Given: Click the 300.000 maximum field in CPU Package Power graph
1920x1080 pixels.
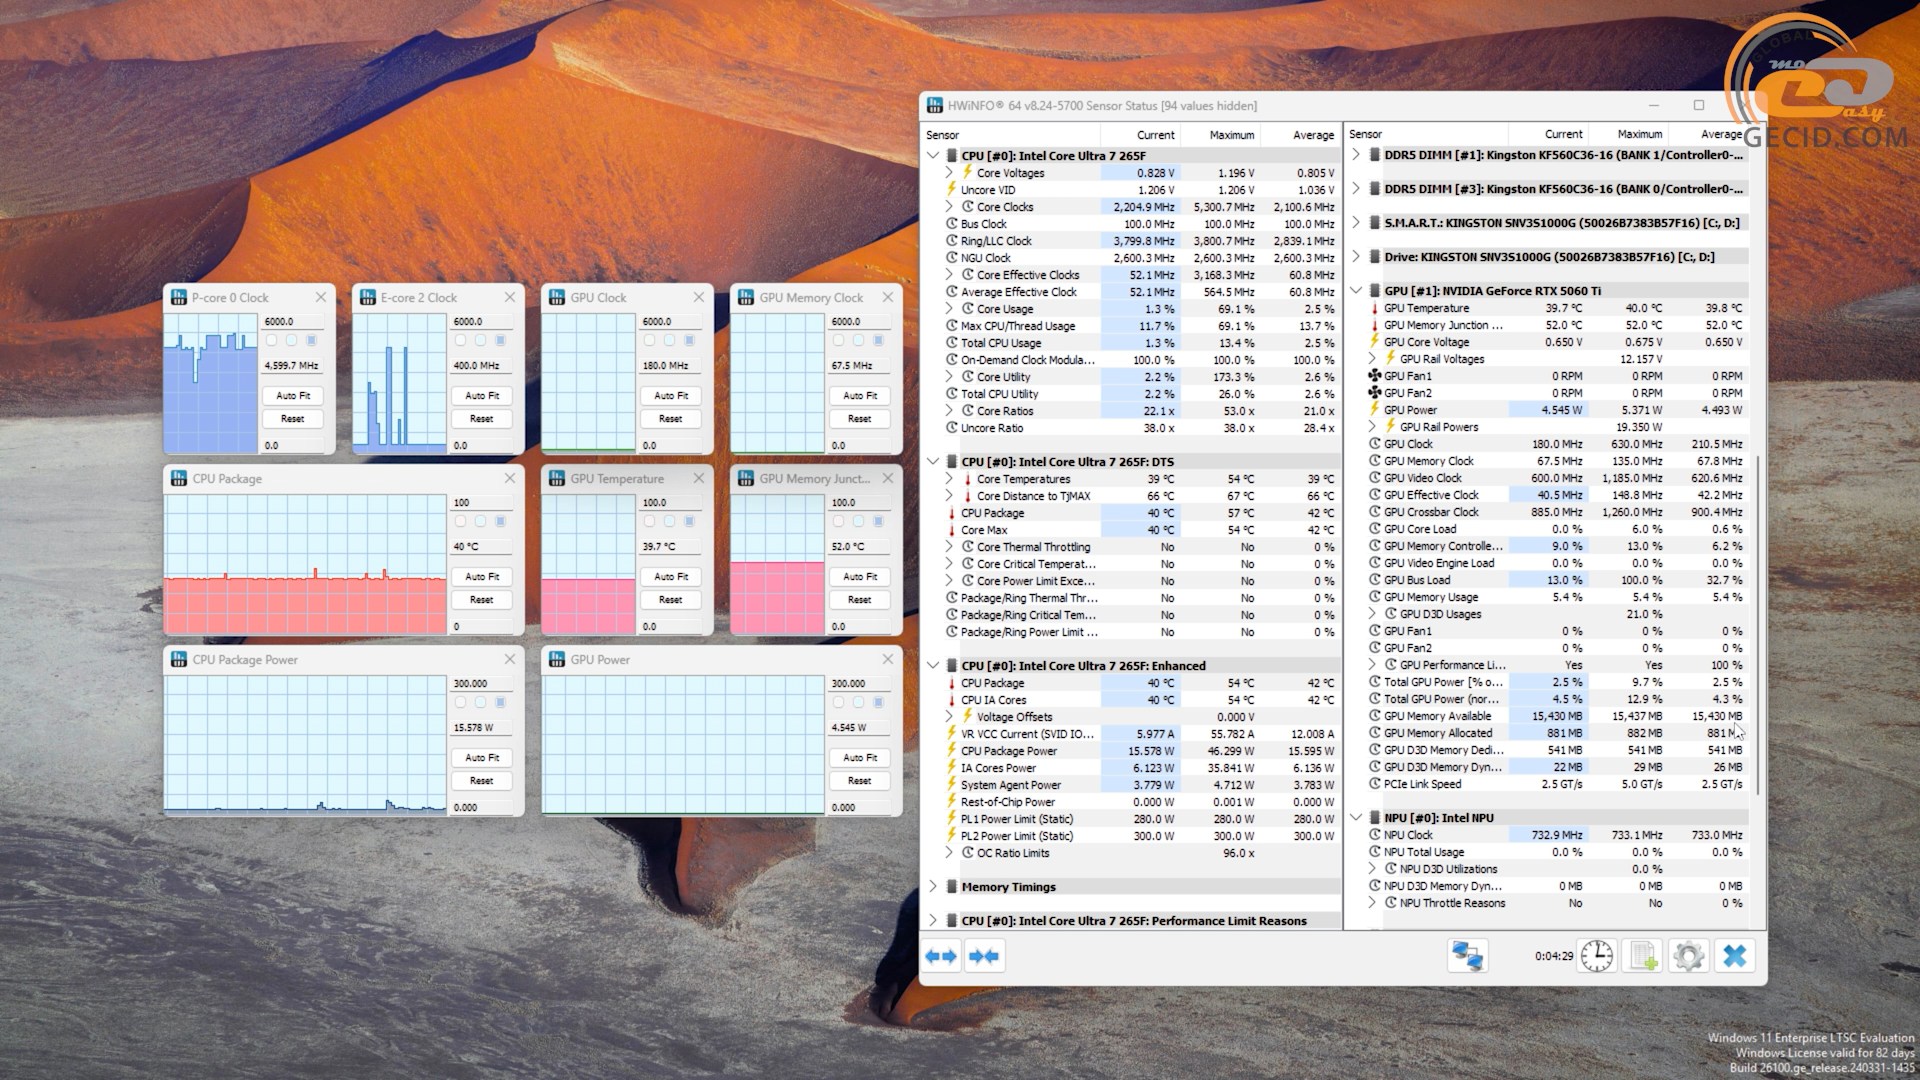Looking at the screenshot, I should pos(481,684).
